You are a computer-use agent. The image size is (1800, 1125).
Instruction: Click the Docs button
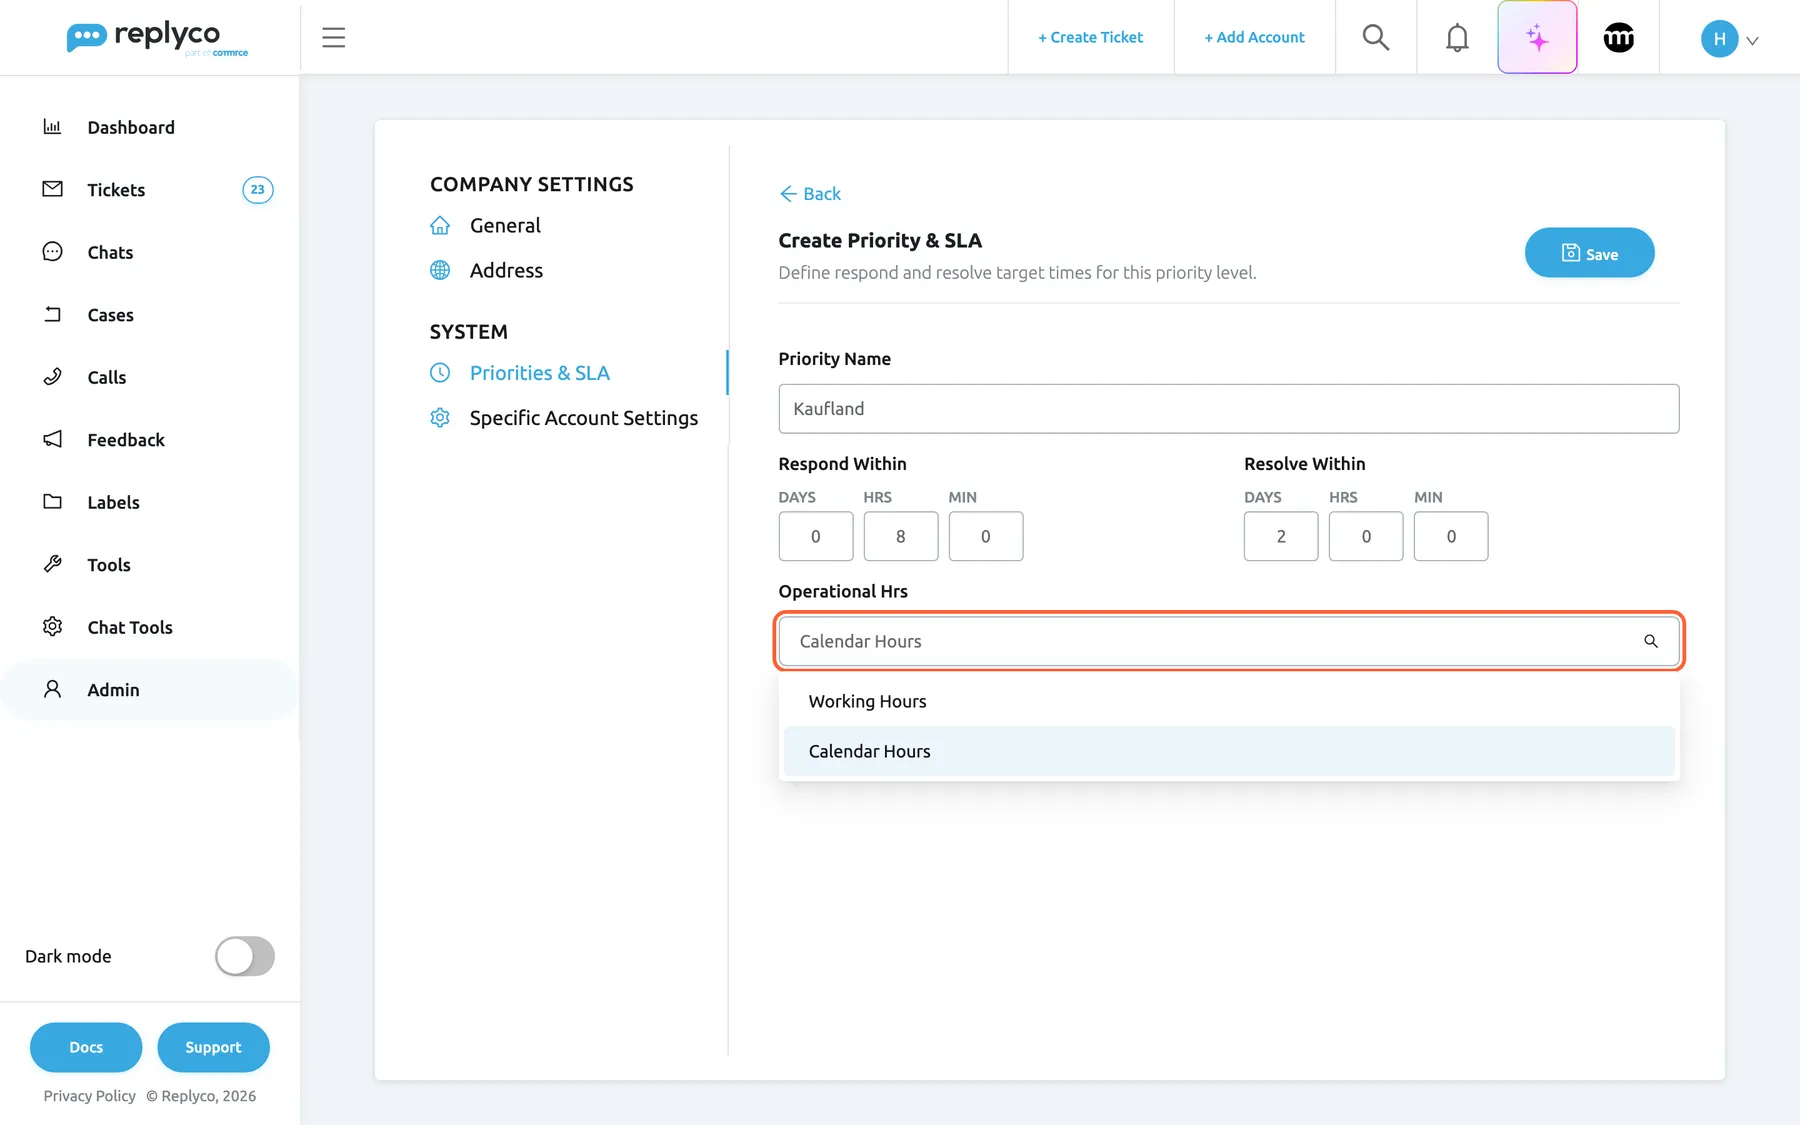point(86,1047)
